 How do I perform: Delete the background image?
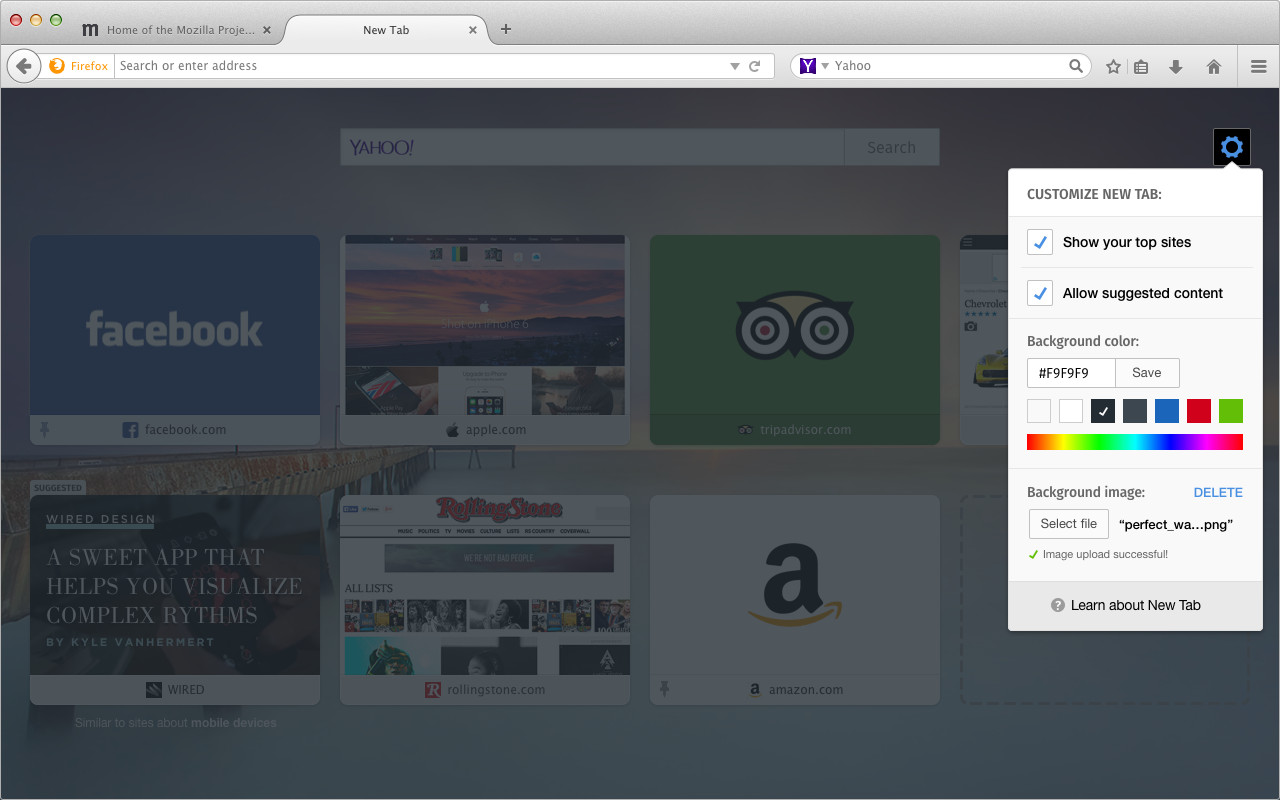click(1218, 492)
